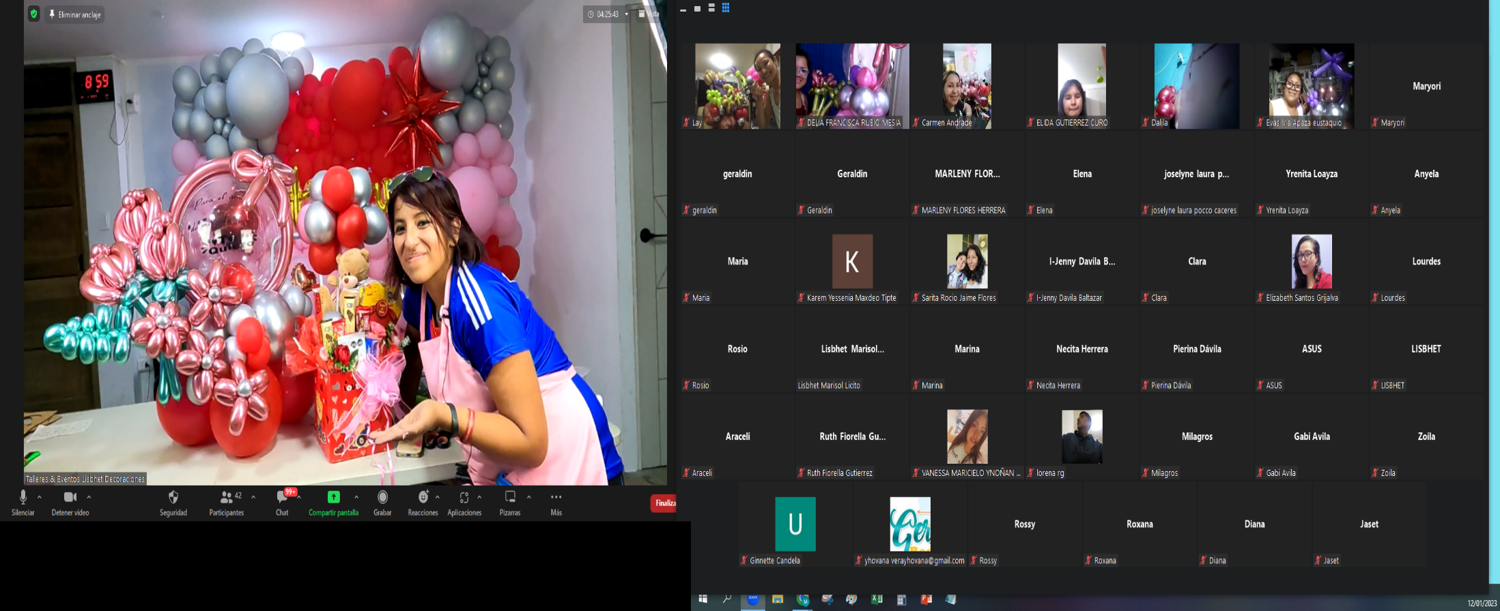Open the Más options menu
Image resolution: width=1500 pixels, height=611 pixels.
point(556,498)
